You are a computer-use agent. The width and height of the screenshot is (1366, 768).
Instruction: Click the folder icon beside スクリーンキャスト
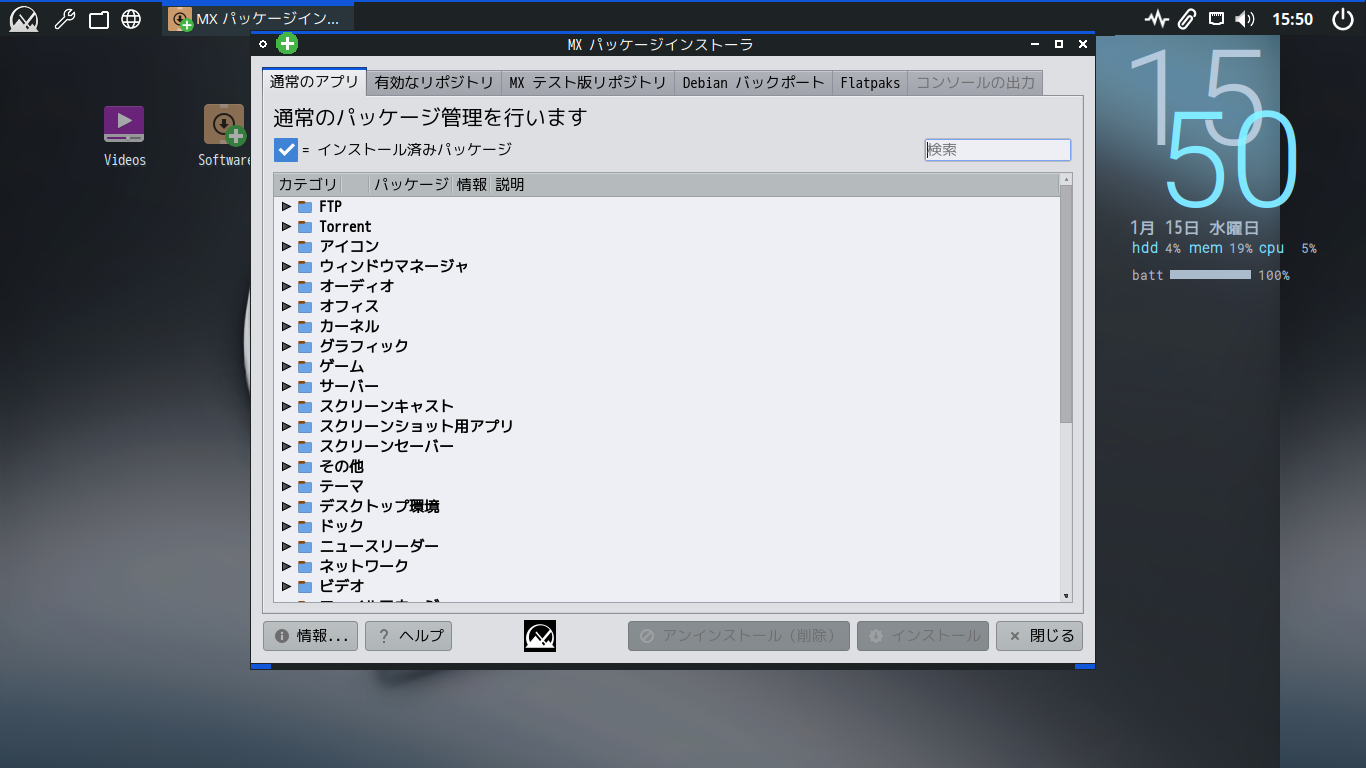point(305,406)
